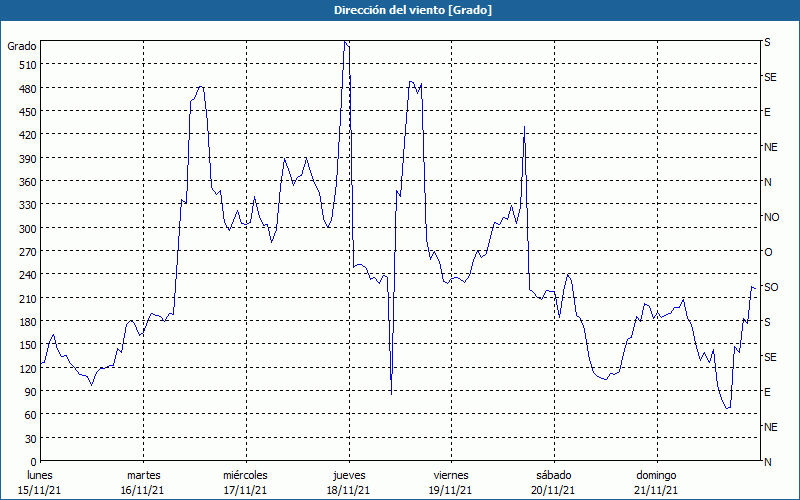The width and height of the screenshot is (800, 500).
Task: Select the date 20/11/21
Action: click(554, 491)
